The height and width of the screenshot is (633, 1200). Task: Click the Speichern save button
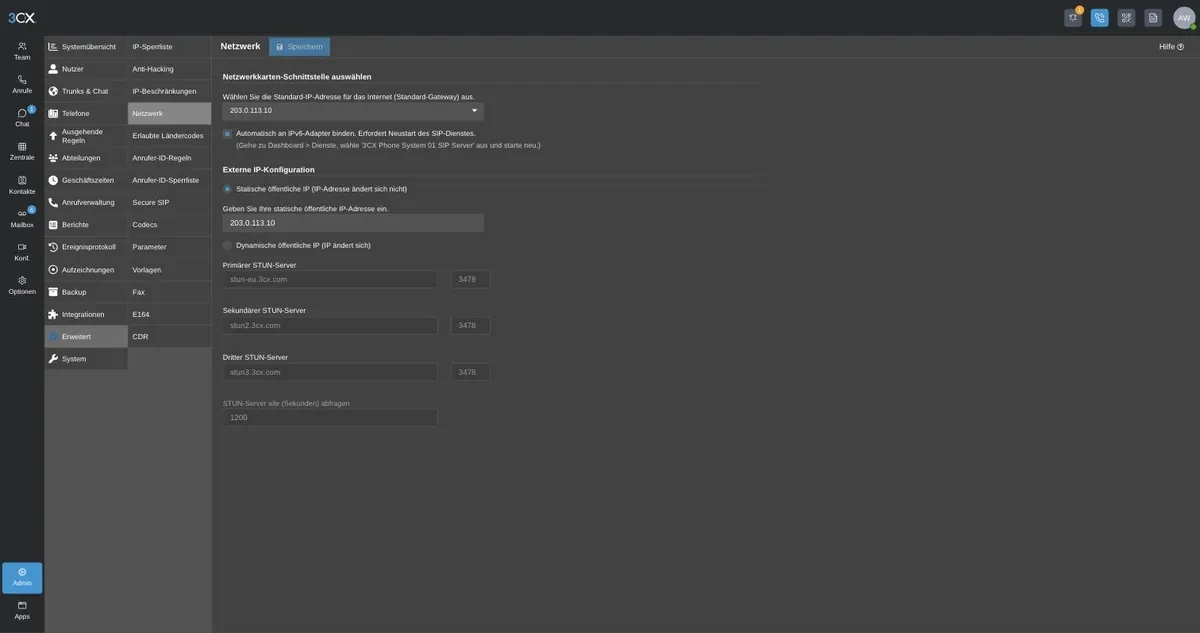coord(299,47)
